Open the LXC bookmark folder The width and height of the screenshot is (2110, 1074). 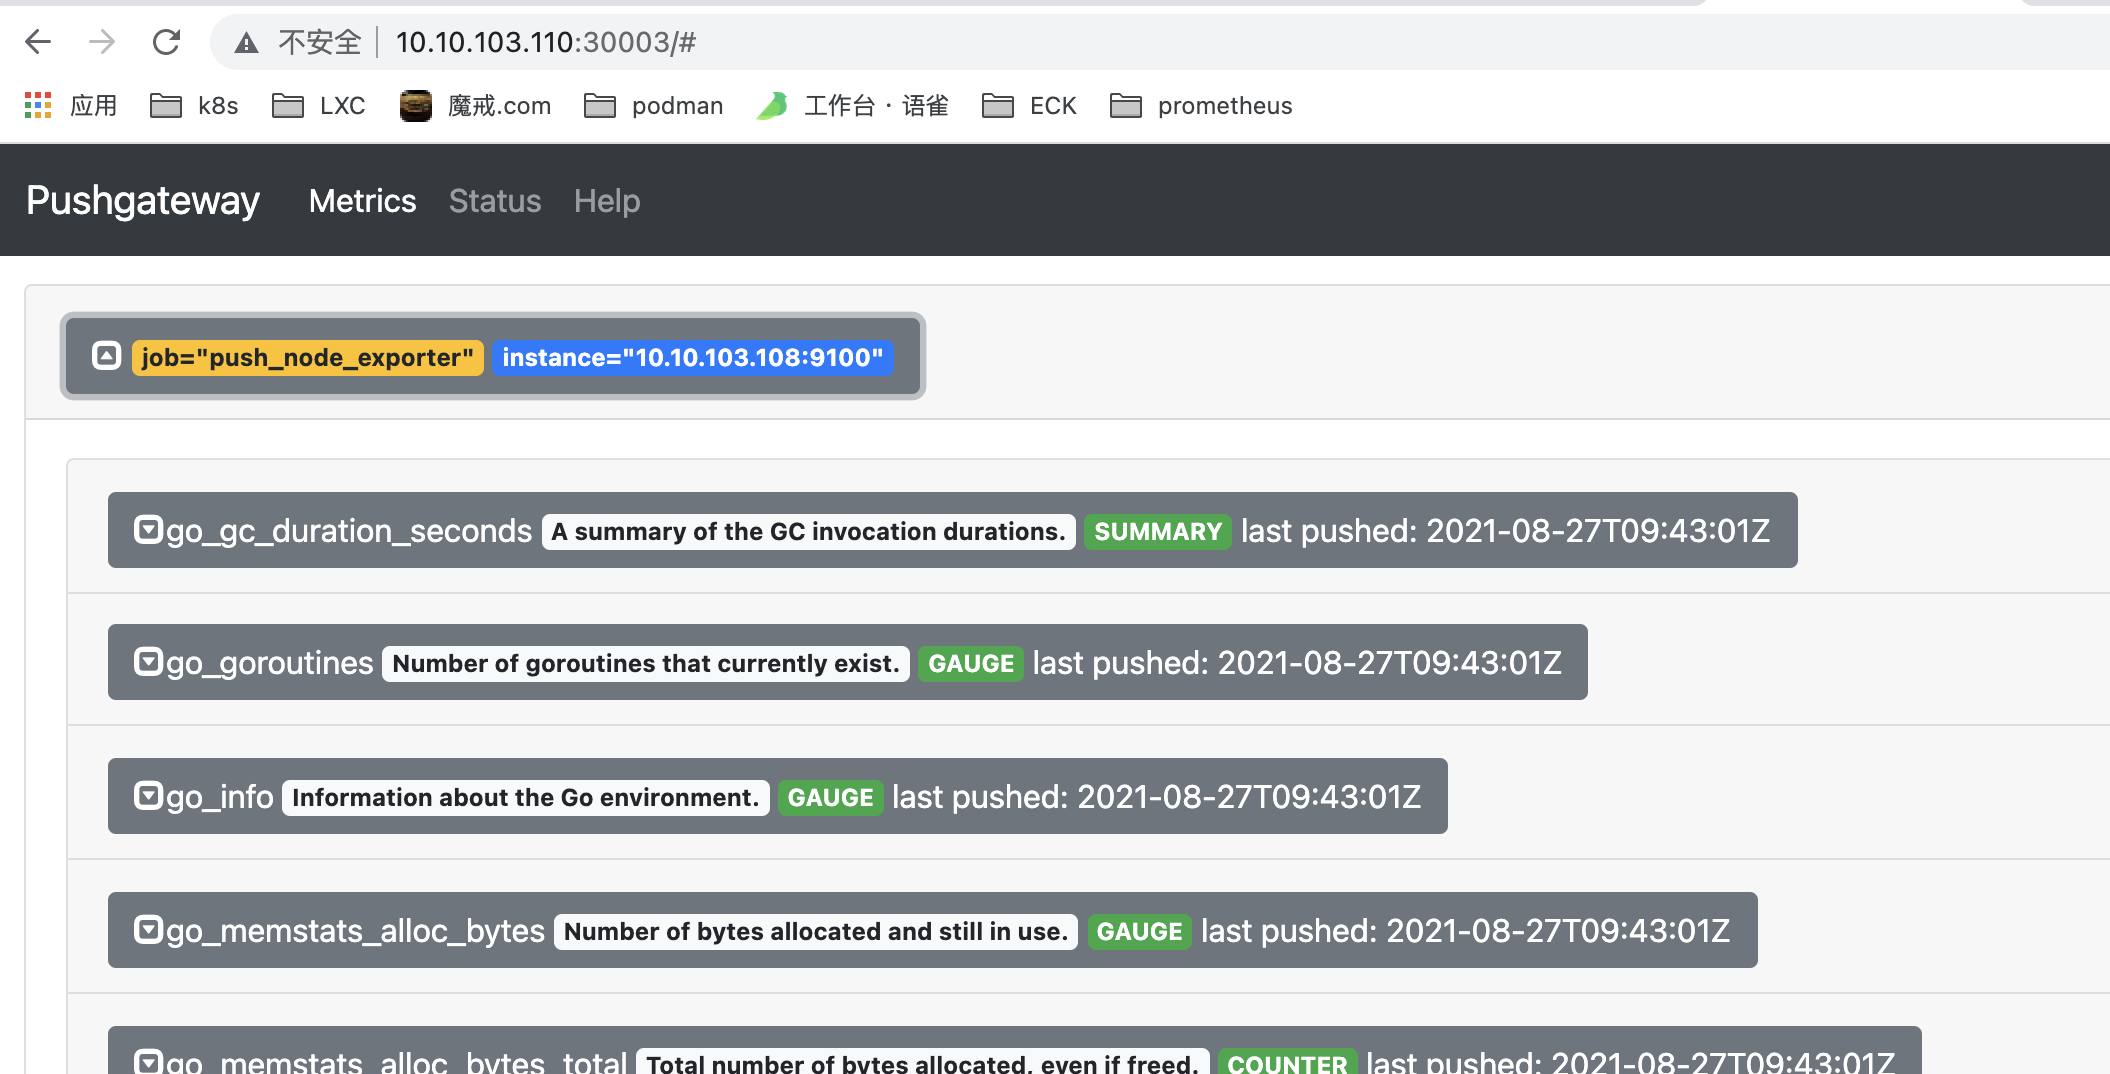coord(318,106)
